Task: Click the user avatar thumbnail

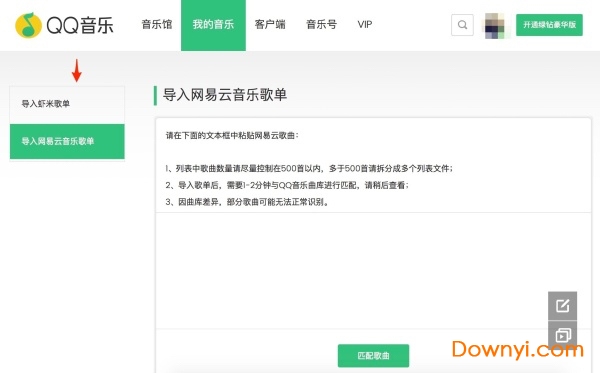Action: [x=495, y=25]
